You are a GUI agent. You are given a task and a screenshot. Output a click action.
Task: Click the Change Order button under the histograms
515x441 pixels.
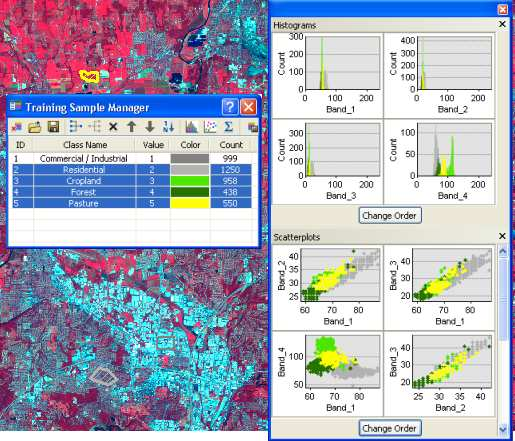389,216
